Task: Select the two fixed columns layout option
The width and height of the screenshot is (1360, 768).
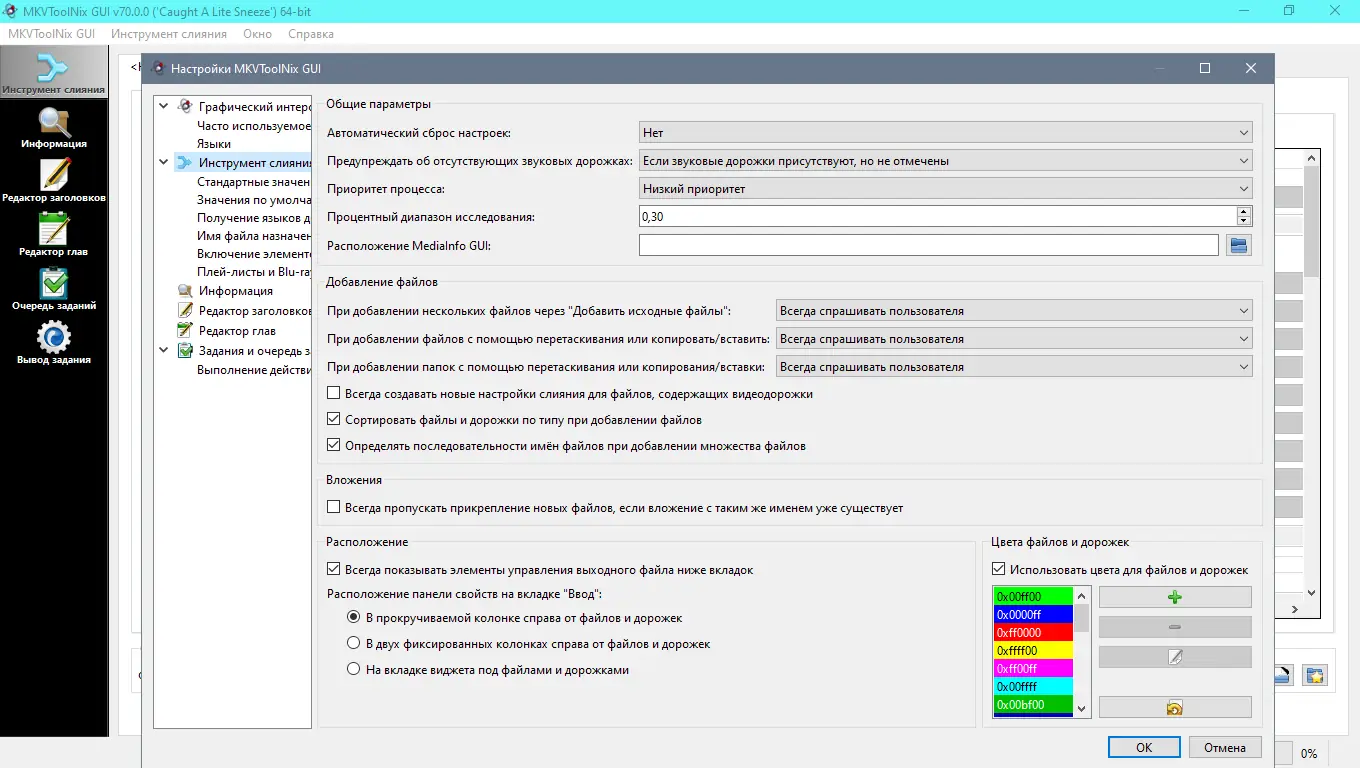Action: tap(353, 644)
